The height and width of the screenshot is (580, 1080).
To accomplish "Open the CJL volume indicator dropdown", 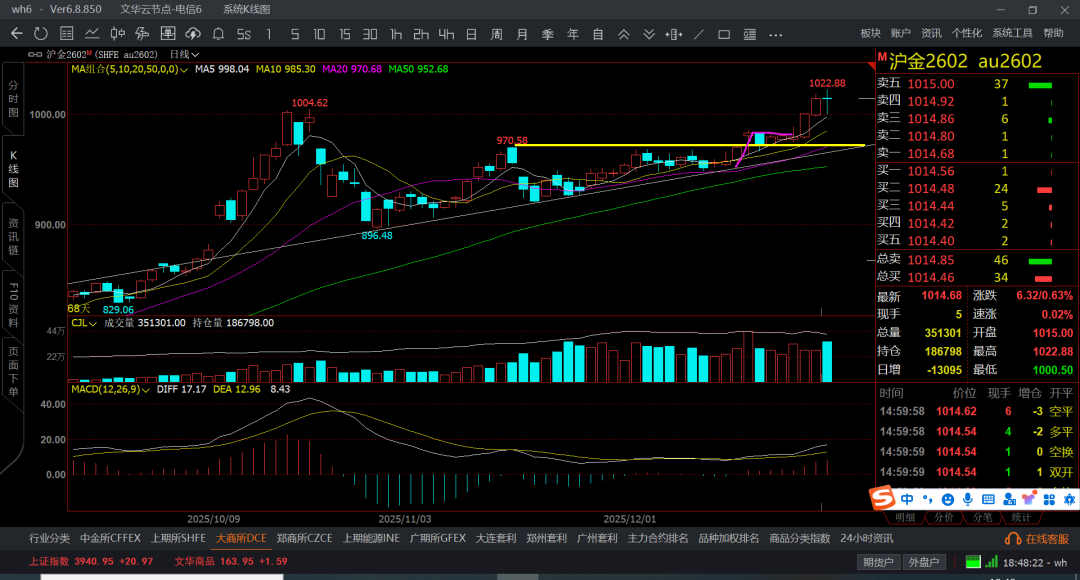I will point(86,323).
